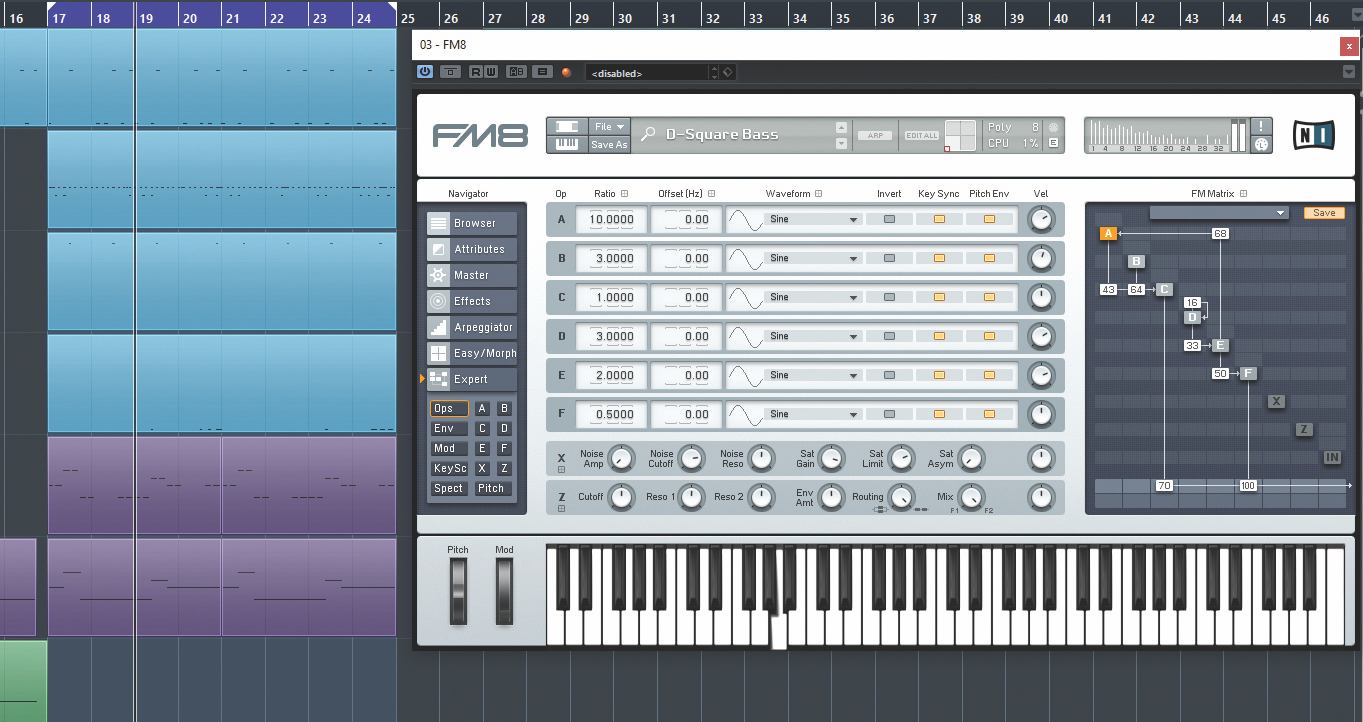The width and height of the screenshot is (1363, 722).
Task: Toggle Invert for operator F
Action: [889, 414]
